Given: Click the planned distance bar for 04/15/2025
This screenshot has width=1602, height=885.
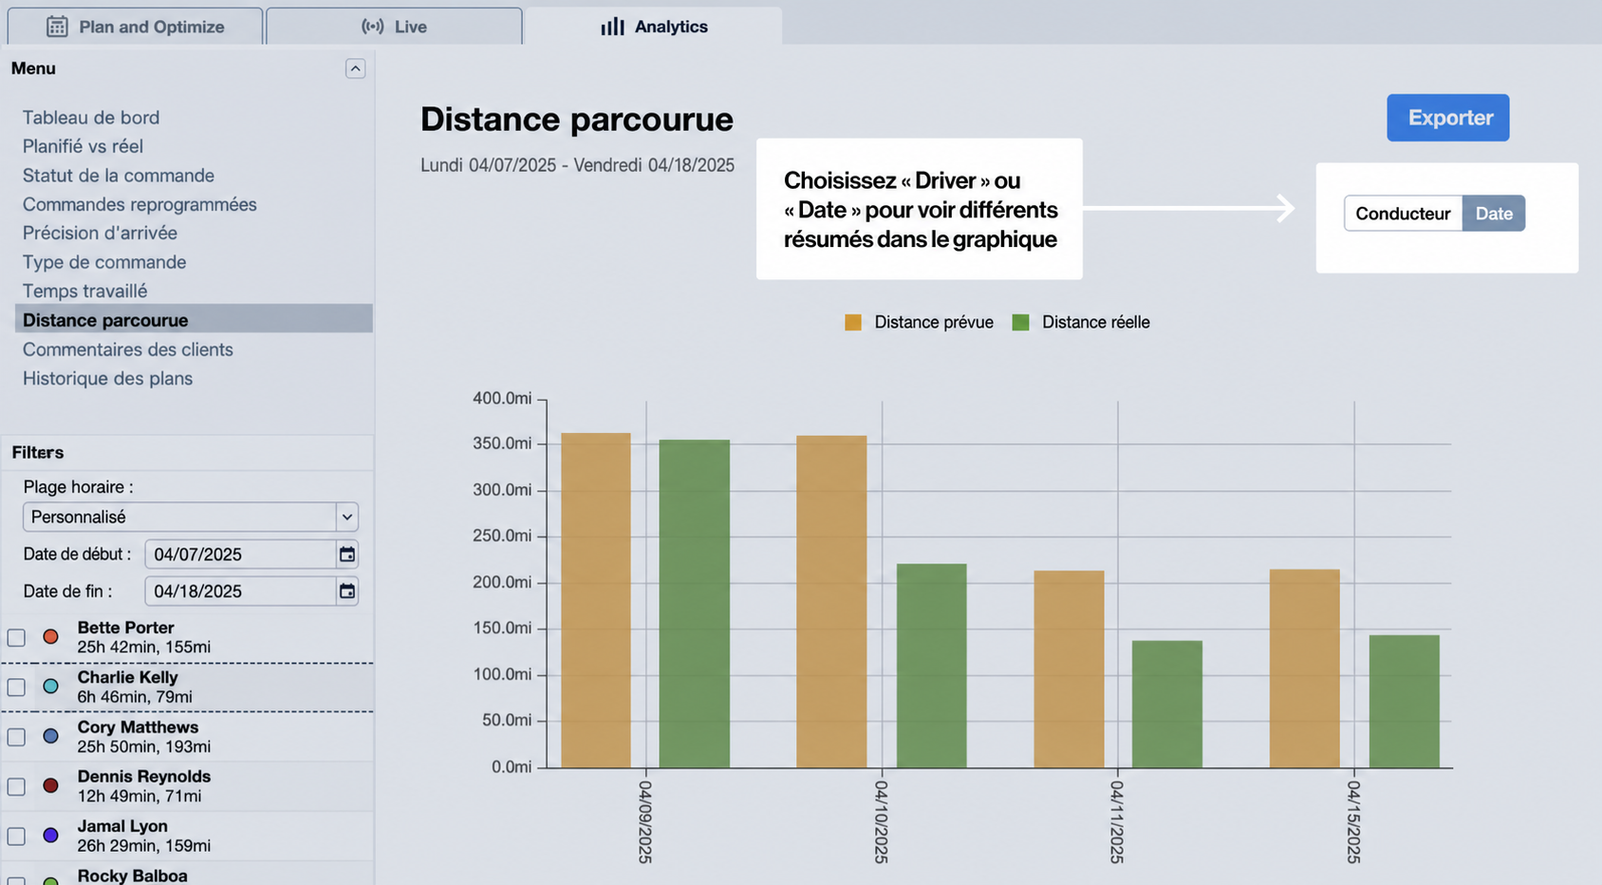Looking at the screenshot, I should (1305, 669).
